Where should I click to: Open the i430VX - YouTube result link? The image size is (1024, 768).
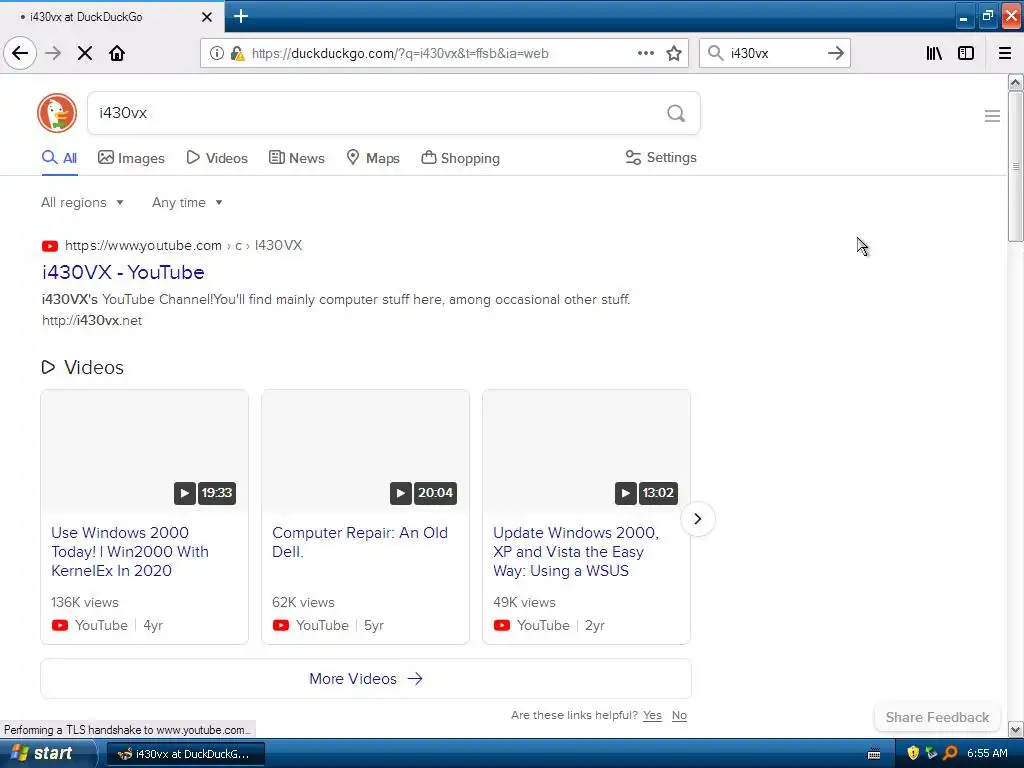(x=123, y=272)
